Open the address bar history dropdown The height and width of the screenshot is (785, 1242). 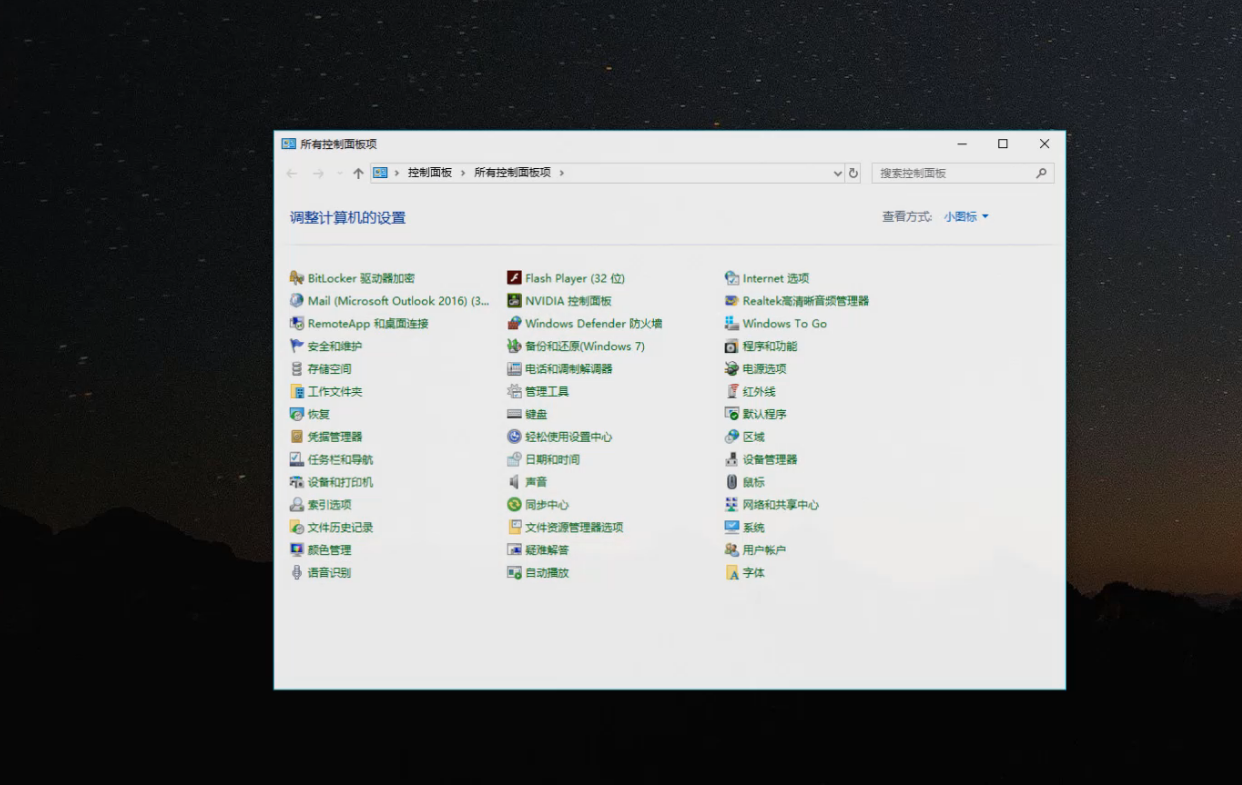tap(837, 173)
